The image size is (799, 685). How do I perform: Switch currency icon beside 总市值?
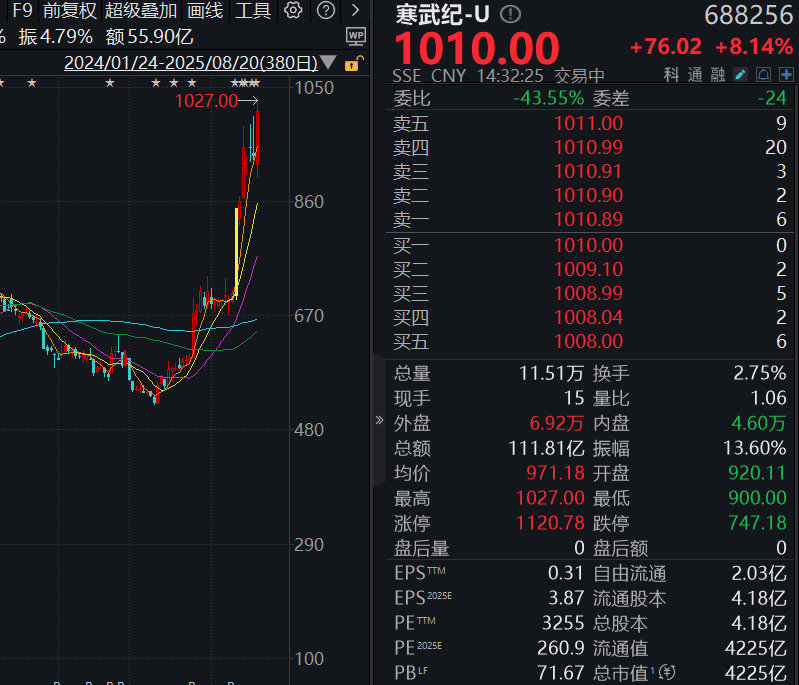click(x=667, y=673)
